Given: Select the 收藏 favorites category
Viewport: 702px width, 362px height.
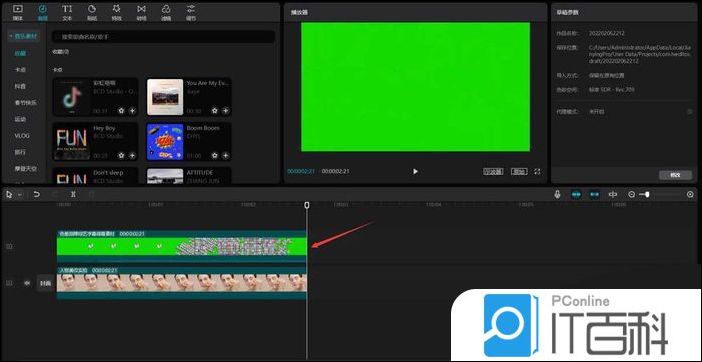Looking at the screenshot, I should [20, 53].
